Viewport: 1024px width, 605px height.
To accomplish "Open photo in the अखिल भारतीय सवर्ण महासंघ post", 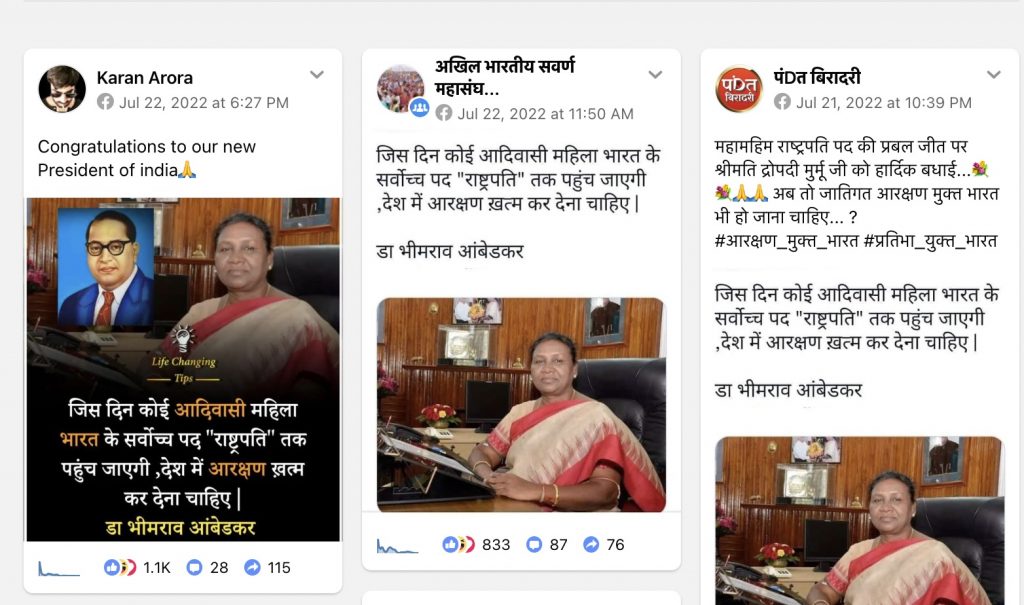I will click(x=521, y=404).
